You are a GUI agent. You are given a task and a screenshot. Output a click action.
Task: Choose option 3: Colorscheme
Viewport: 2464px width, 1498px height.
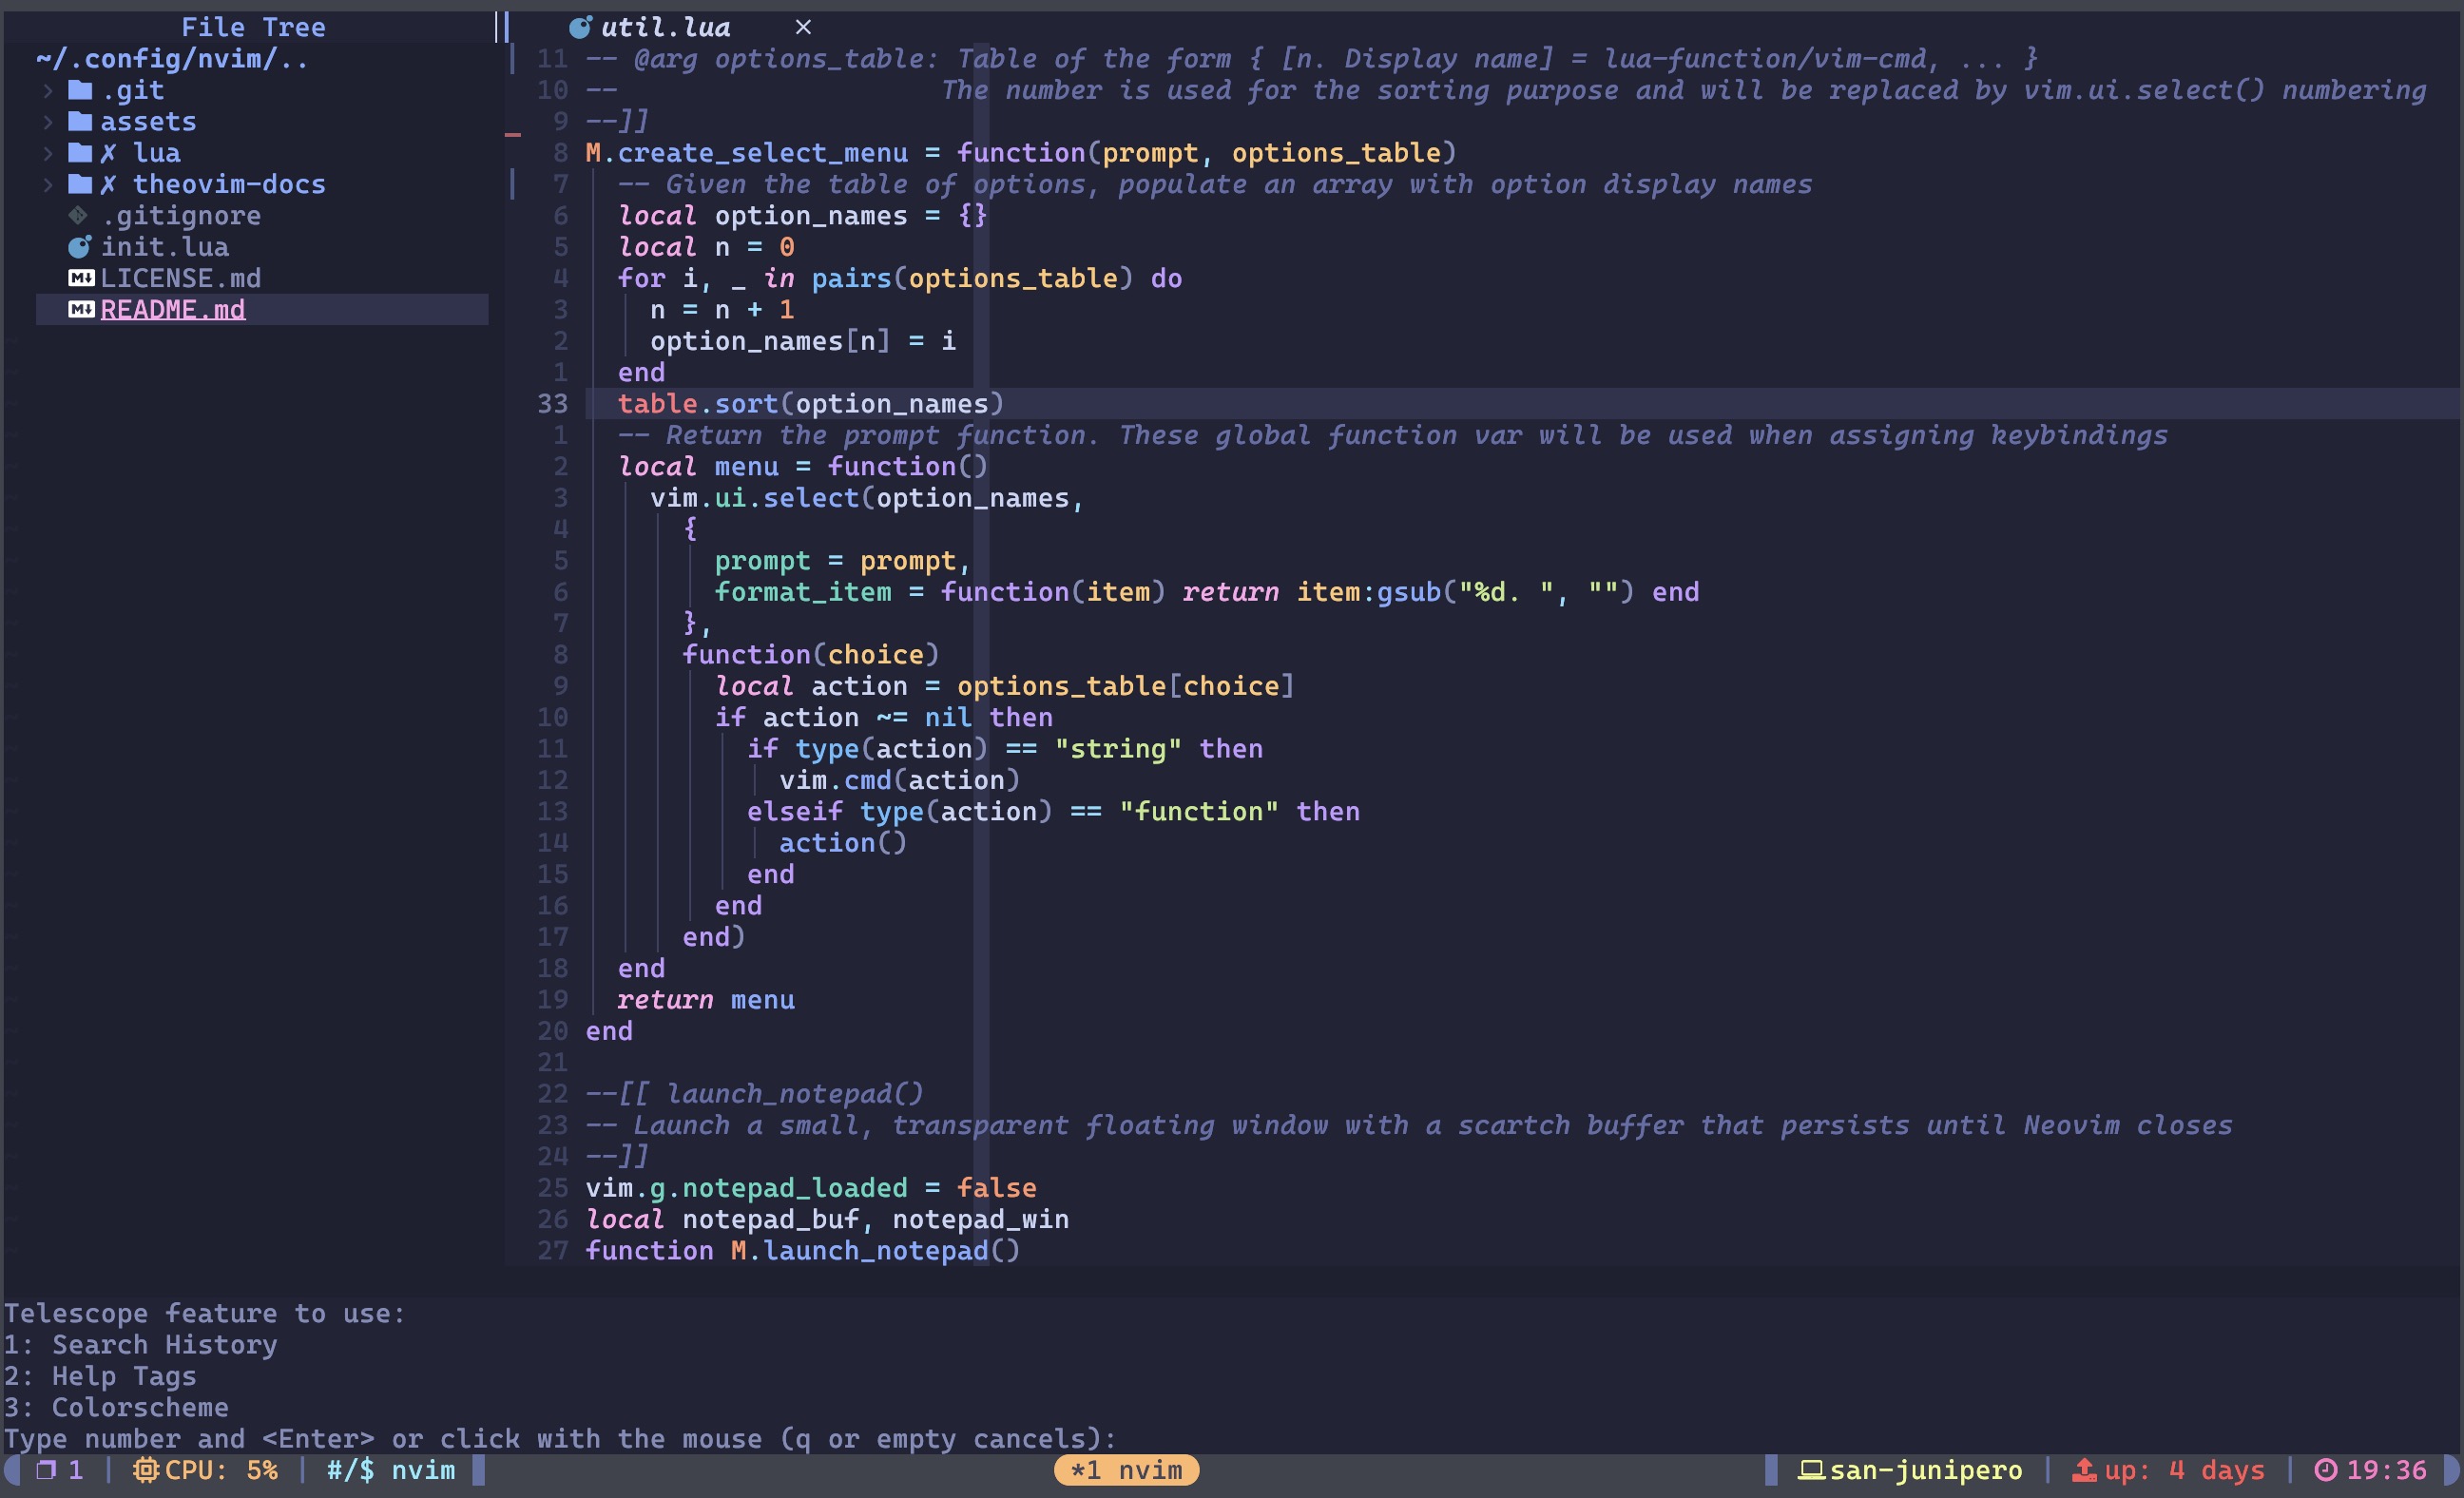pyautogui.click(x=116, y=1407)
